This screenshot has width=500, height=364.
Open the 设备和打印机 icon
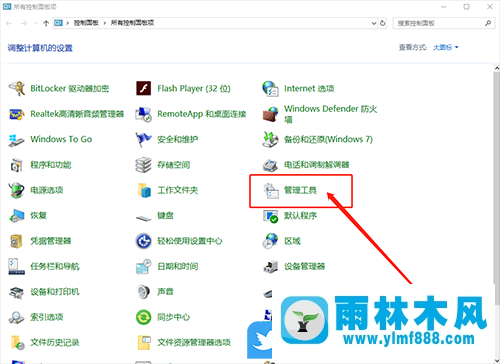click(x=16, y=292)
